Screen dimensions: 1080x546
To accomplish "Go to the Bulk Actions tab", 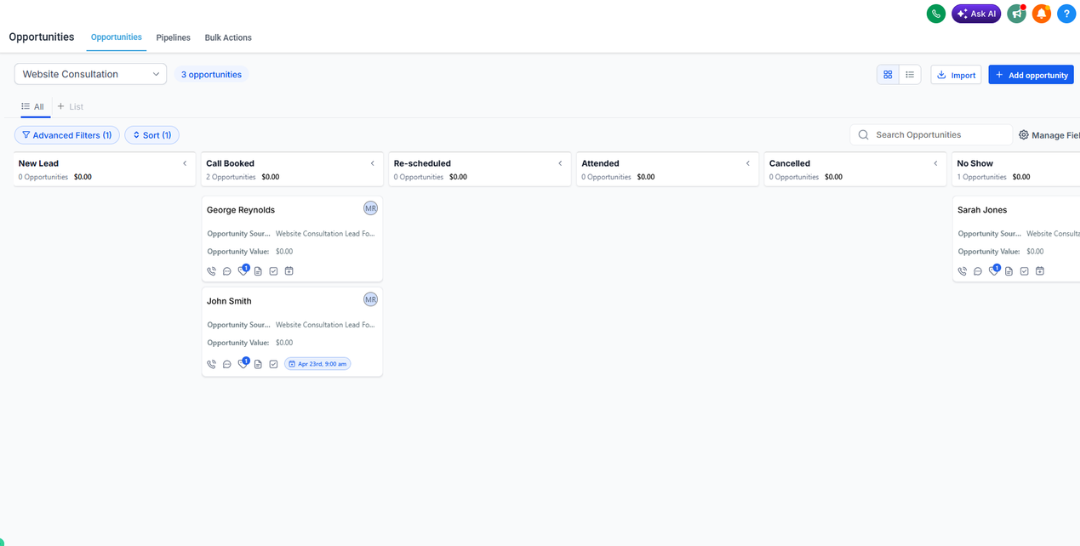I will (x=228, y=38).
